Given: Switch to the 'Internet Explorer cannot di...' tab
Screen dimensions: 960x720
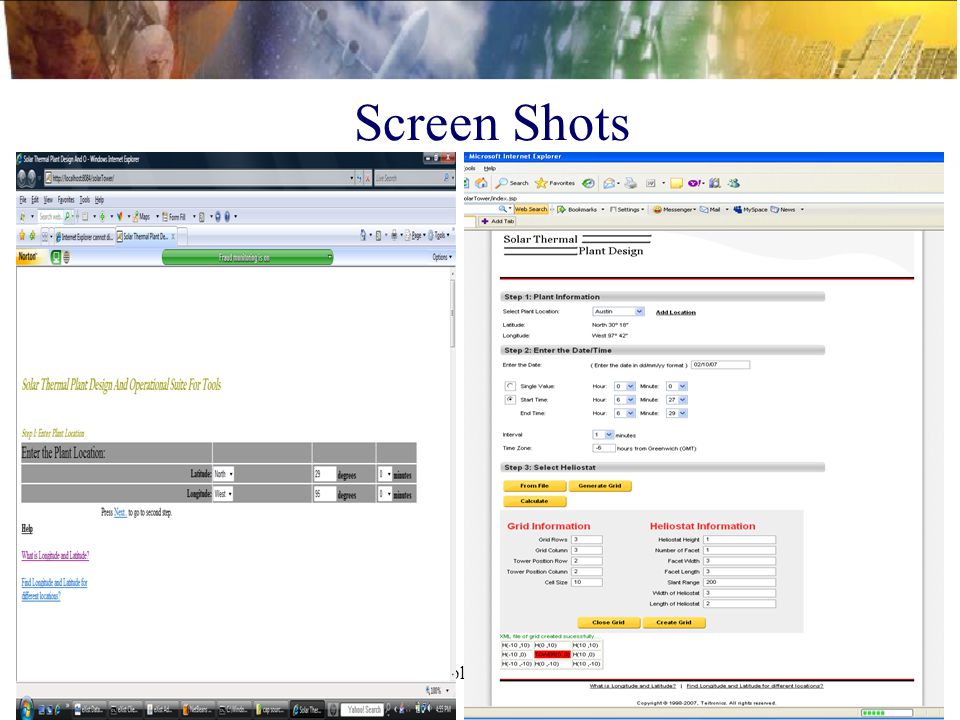Looking at the screenshot, I should (84, 236).
